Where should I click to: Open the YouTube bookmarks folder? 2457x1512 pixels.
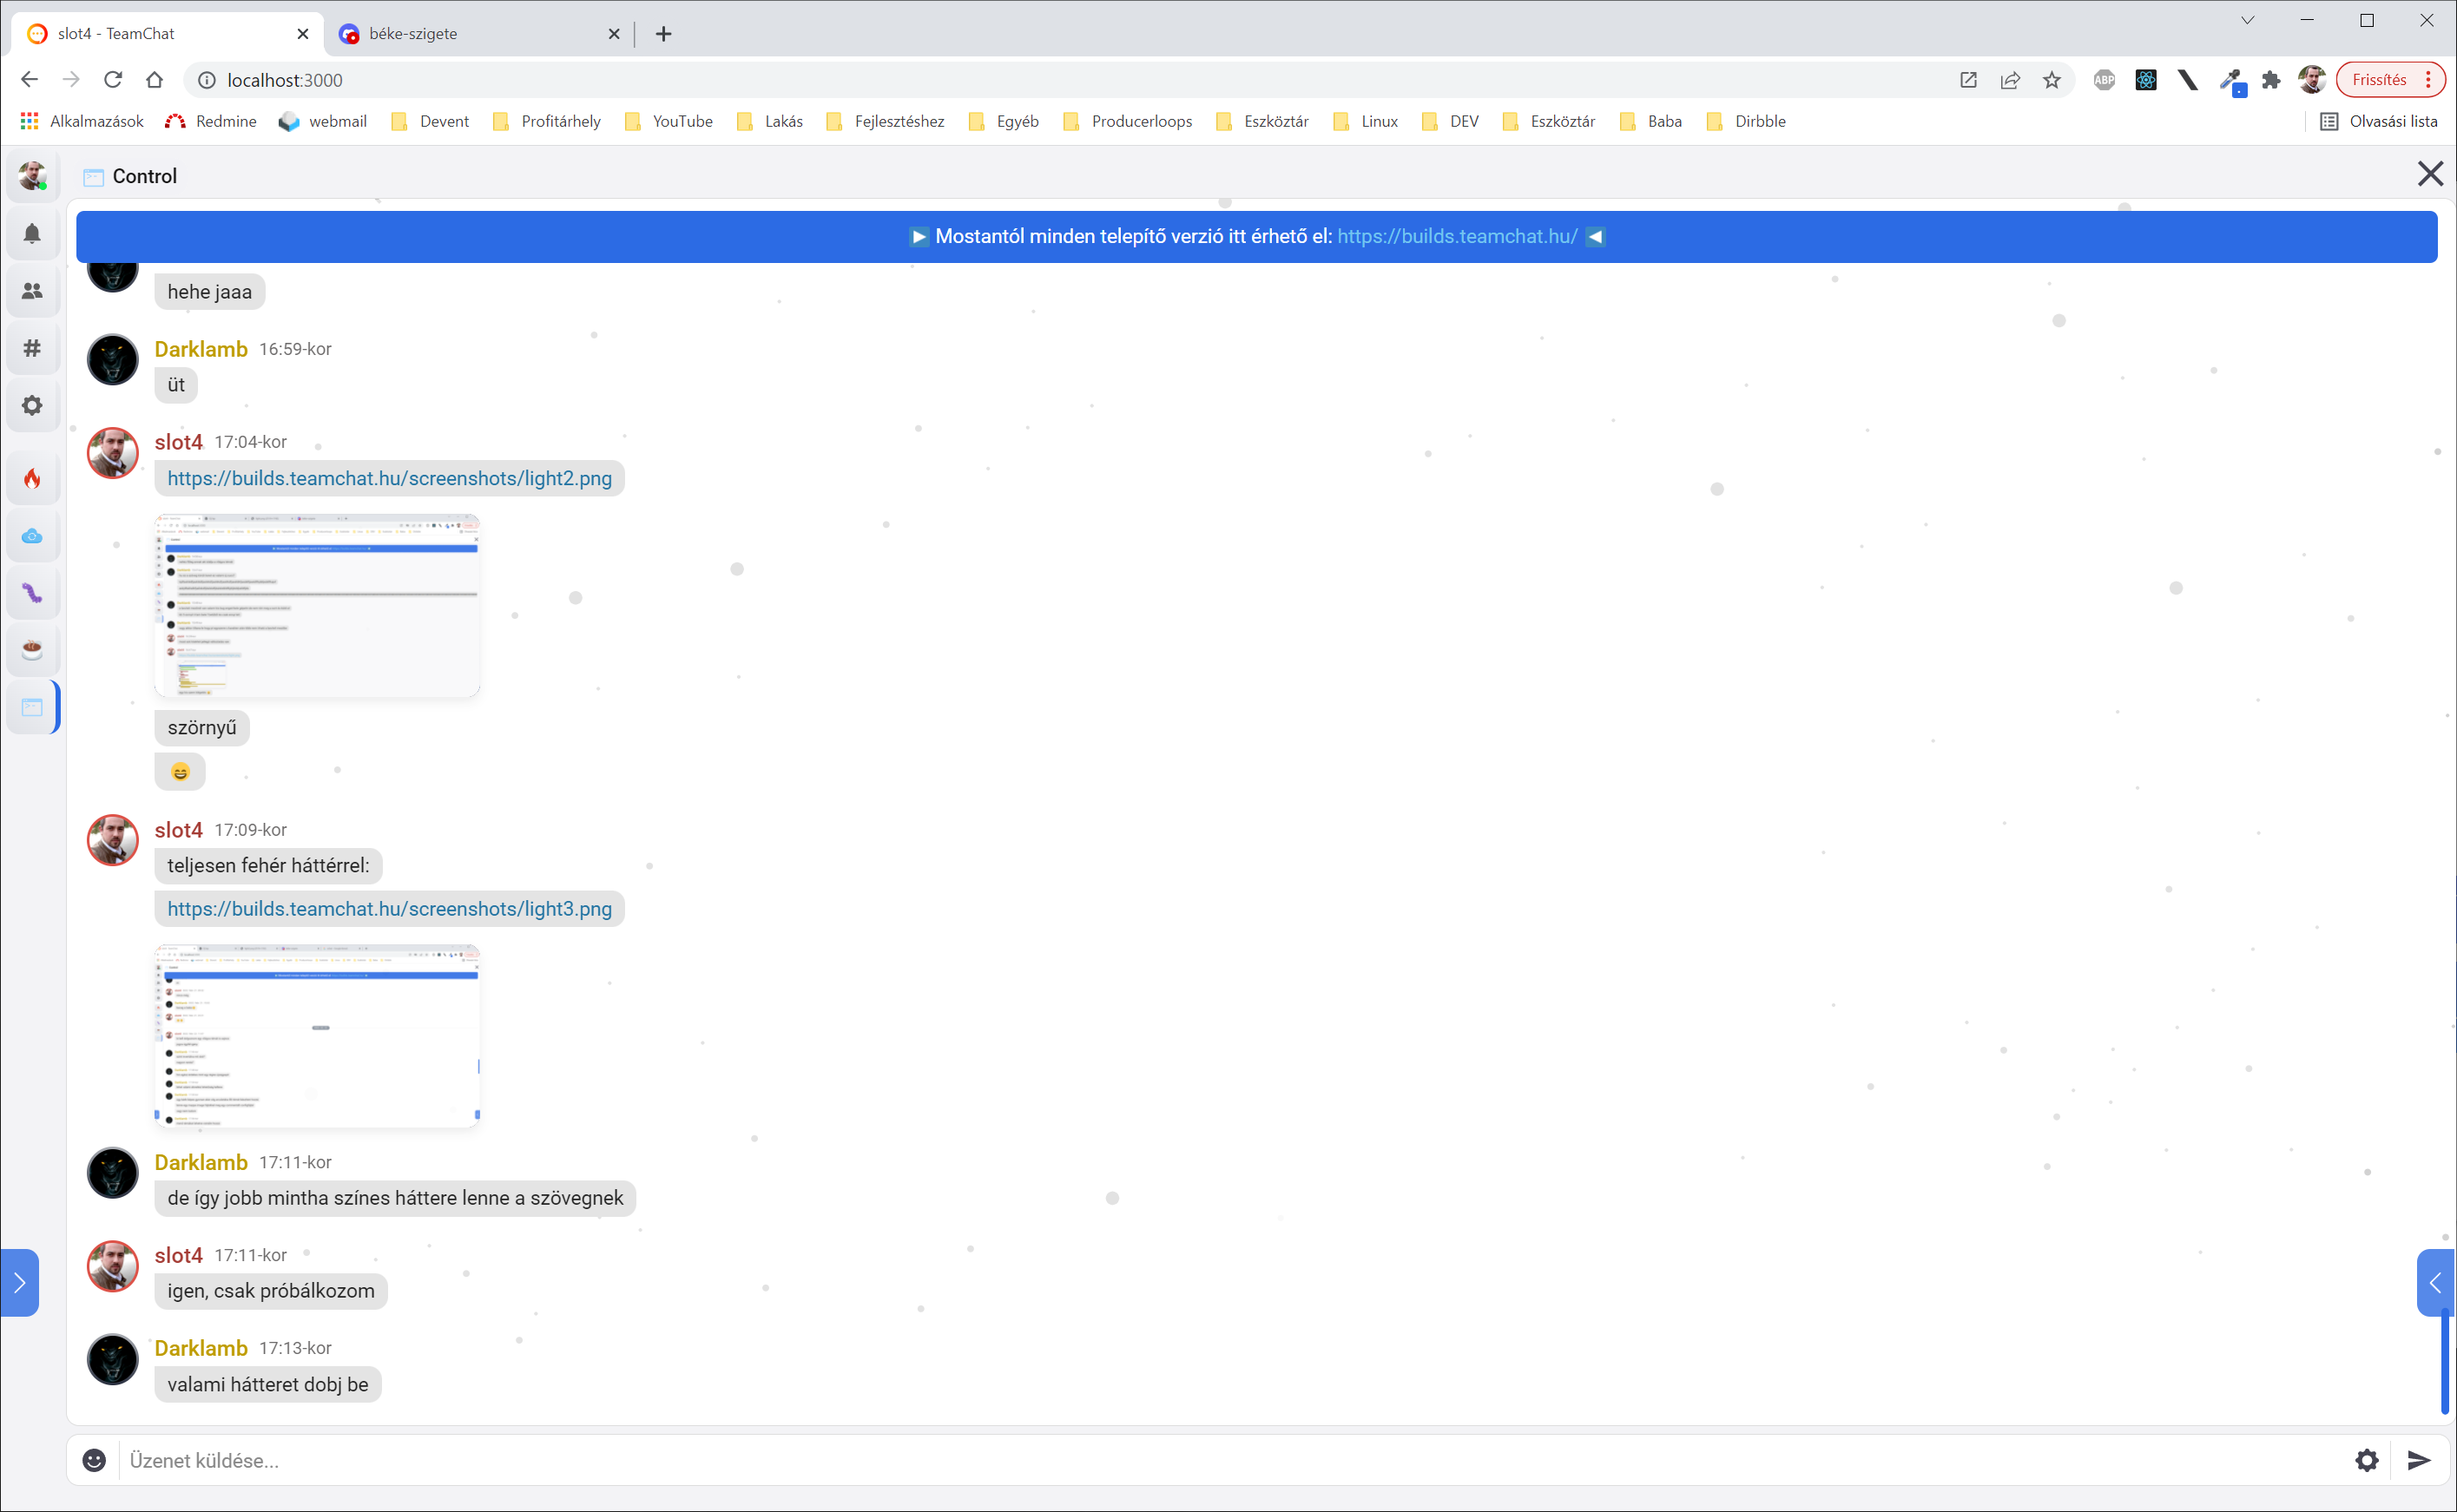pyautogui.click(x=670, y=121)
